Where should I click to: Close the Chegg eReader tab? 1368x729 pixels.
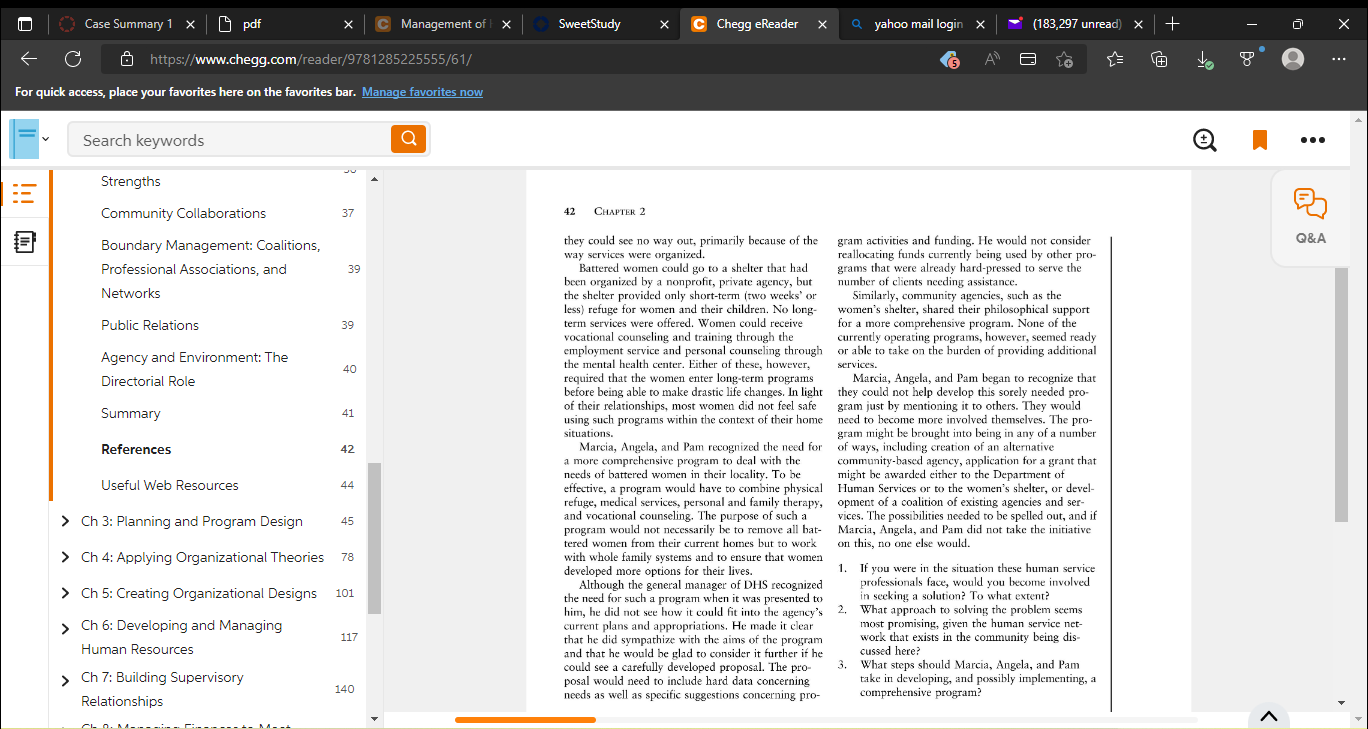[823, 24]
